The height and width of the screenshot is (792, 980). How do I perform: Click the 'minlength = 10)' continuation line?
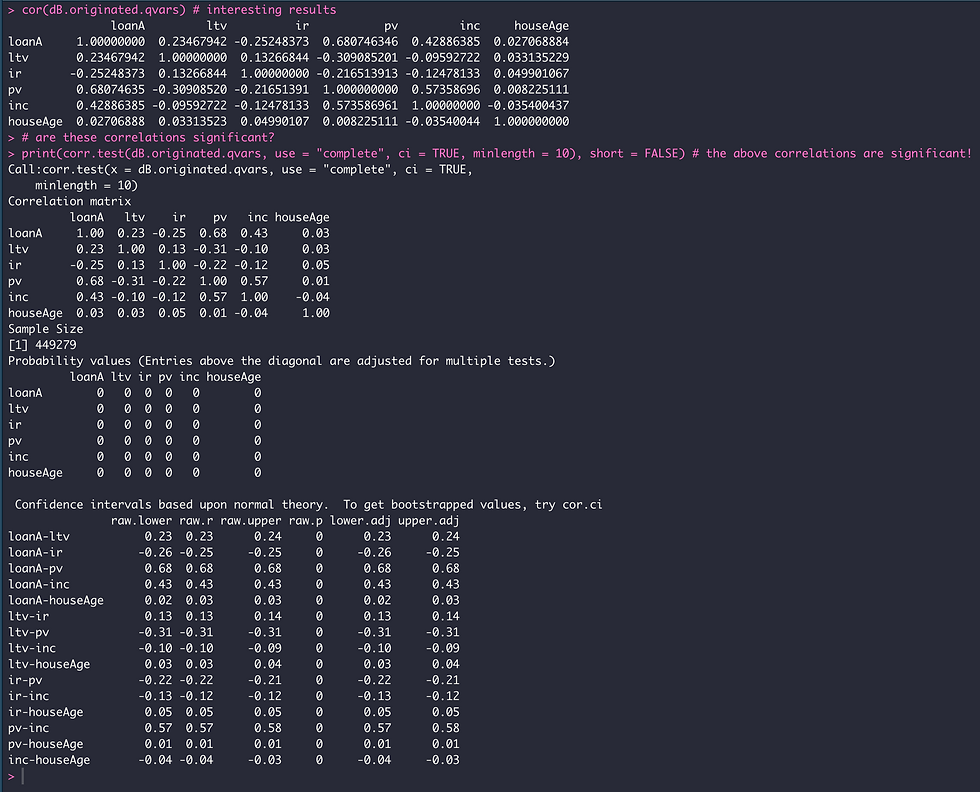pos(86,186)
